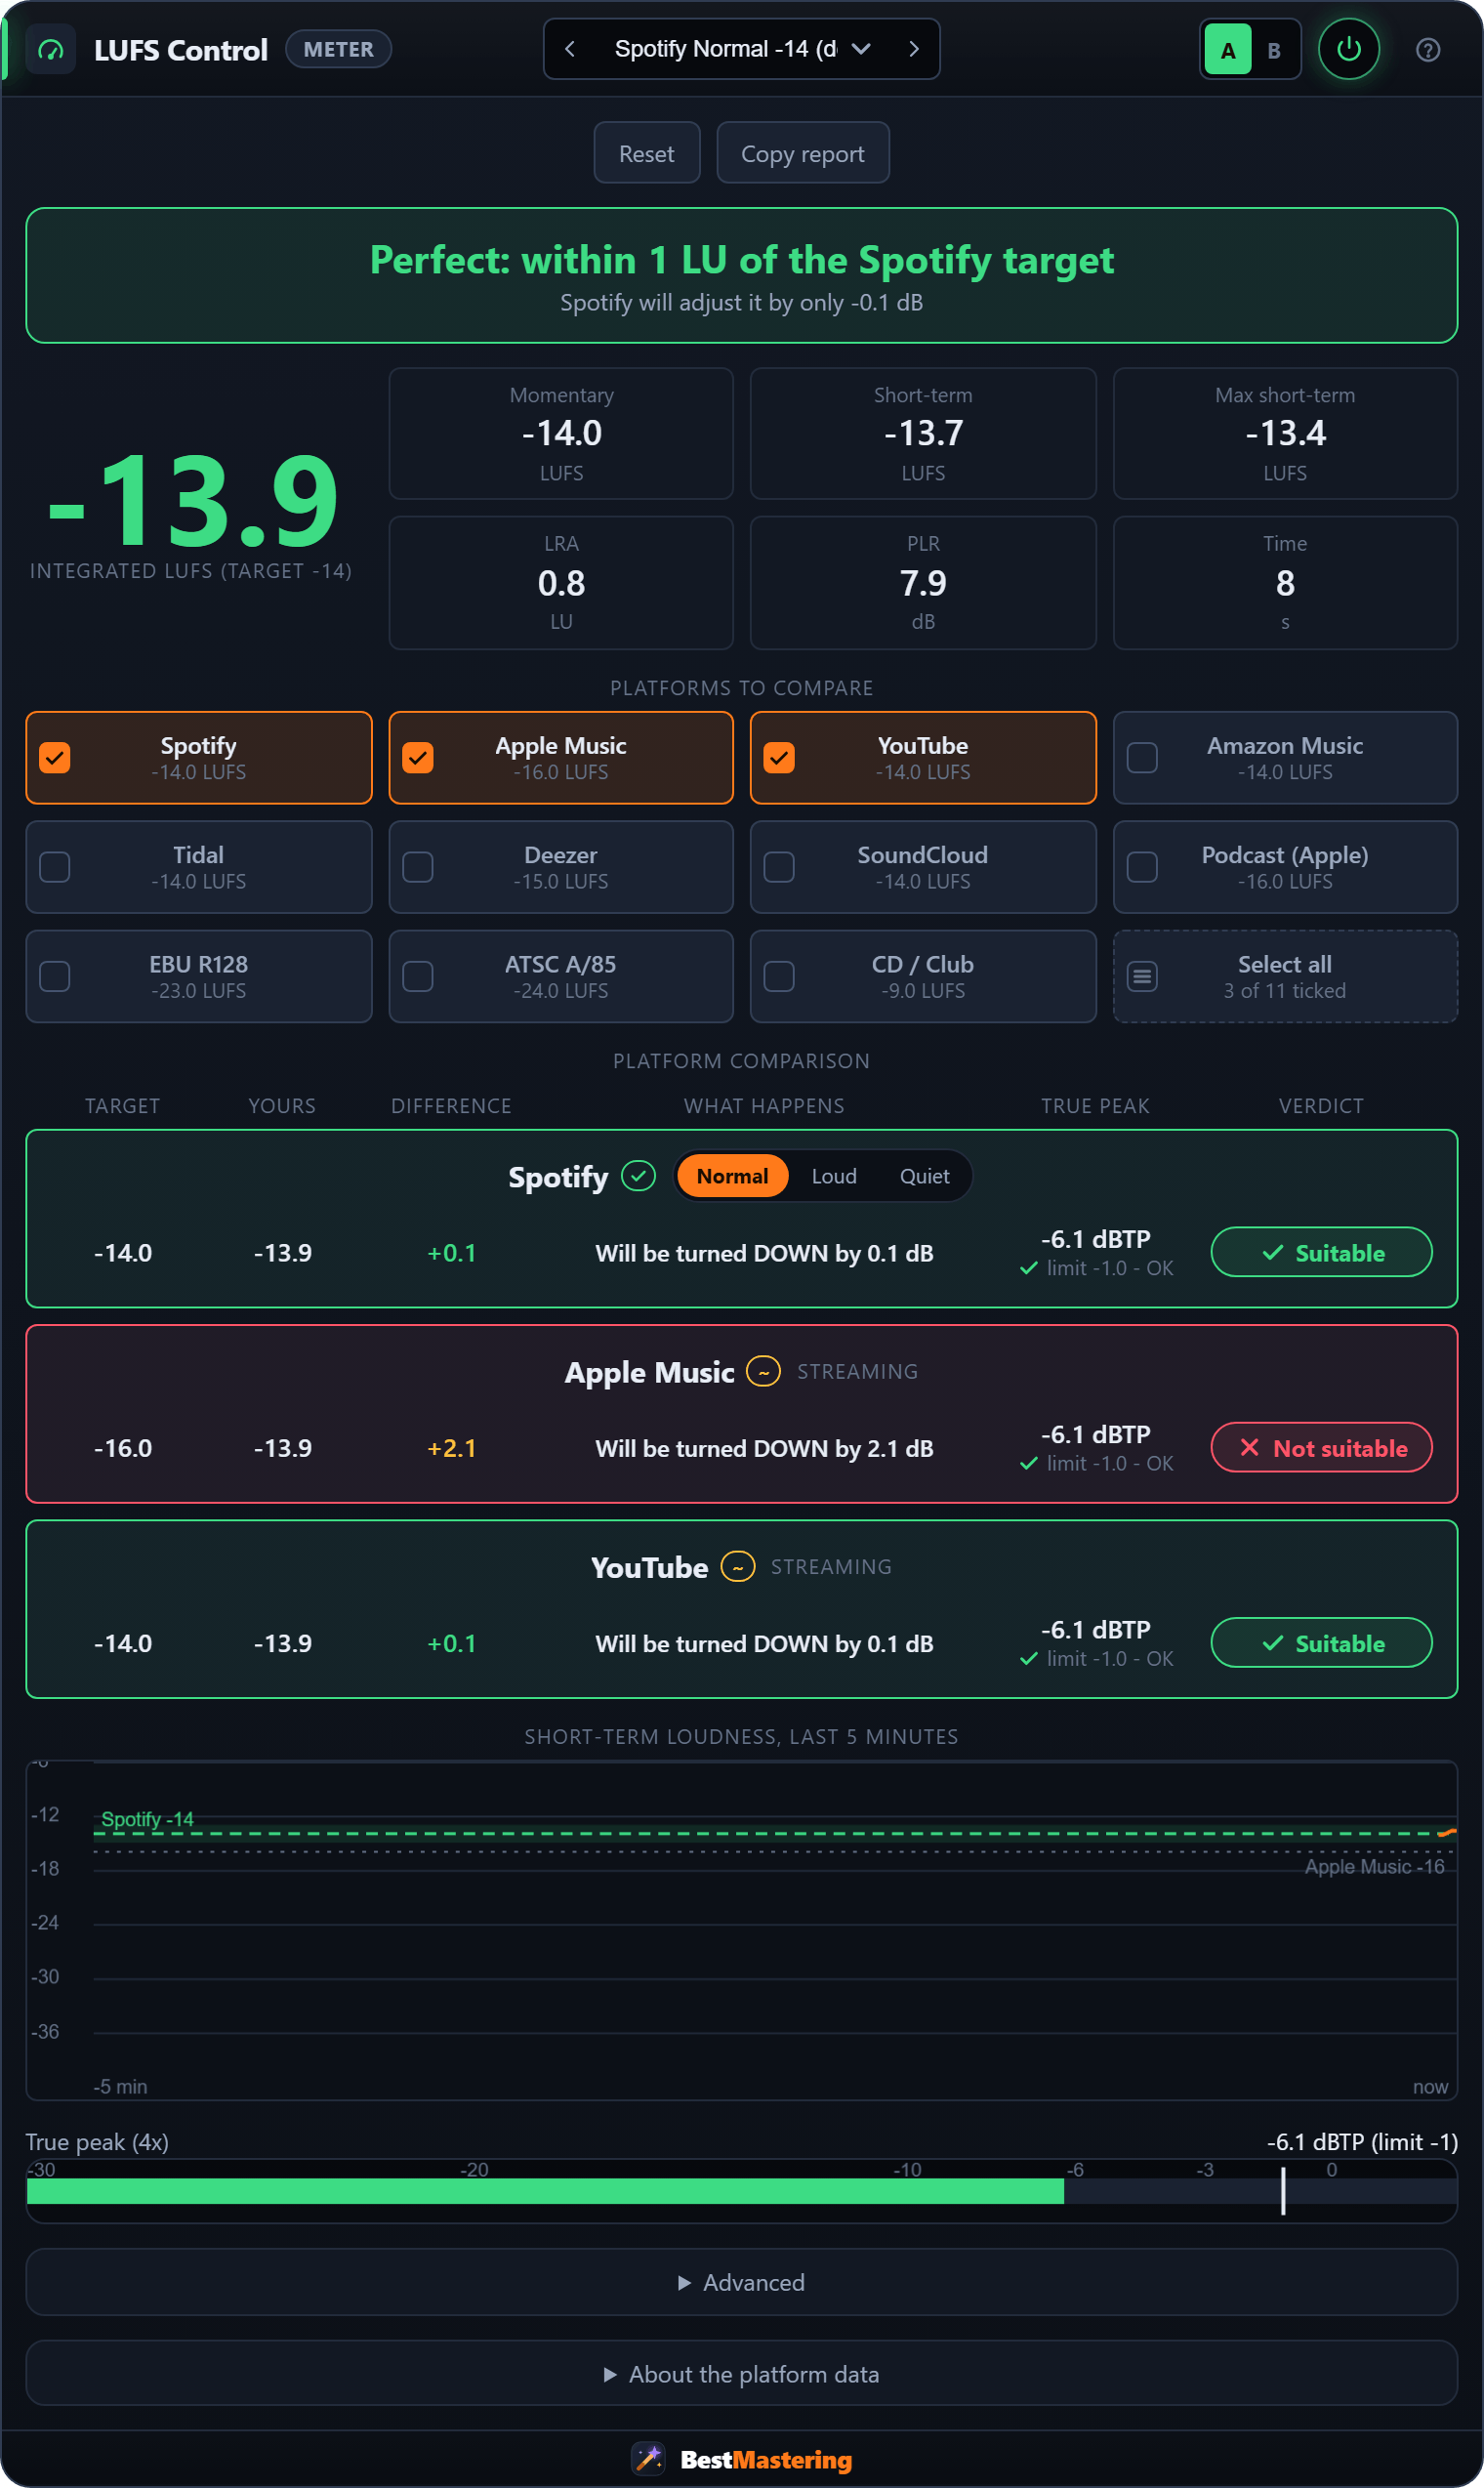Open the Spotify Normal -14 preset dropdown
Viewport: 1484px width, 2488px height.
(x=741, y=49)
